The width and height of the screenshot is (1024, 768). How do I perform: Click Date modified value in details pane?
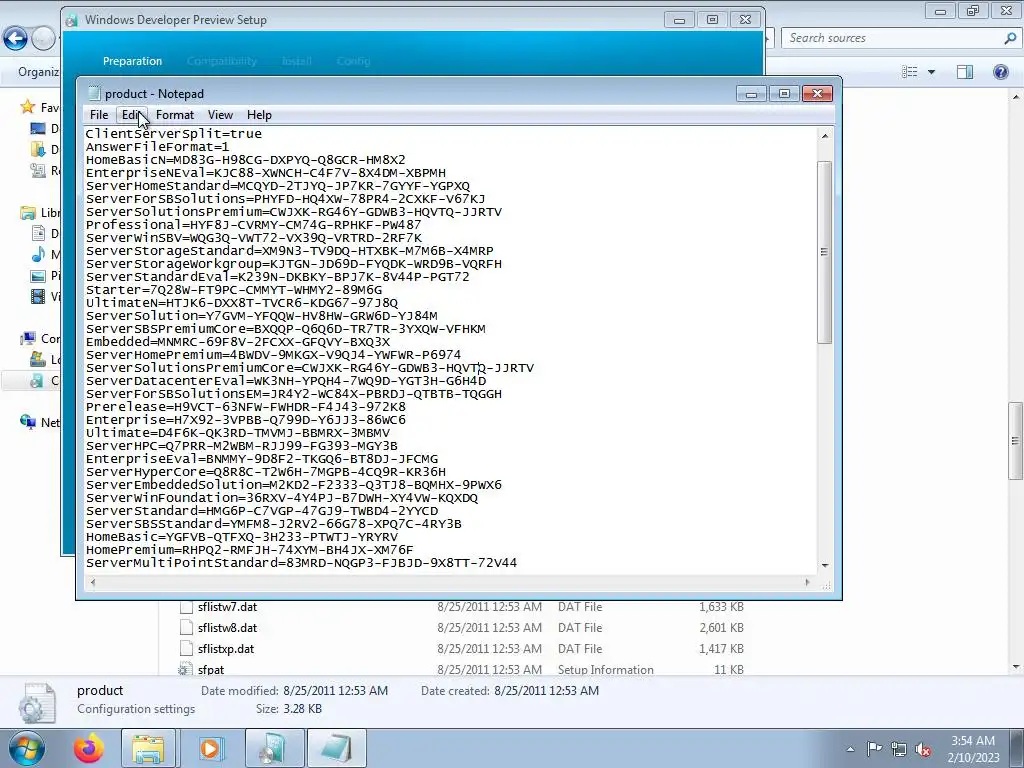point(335,690)
